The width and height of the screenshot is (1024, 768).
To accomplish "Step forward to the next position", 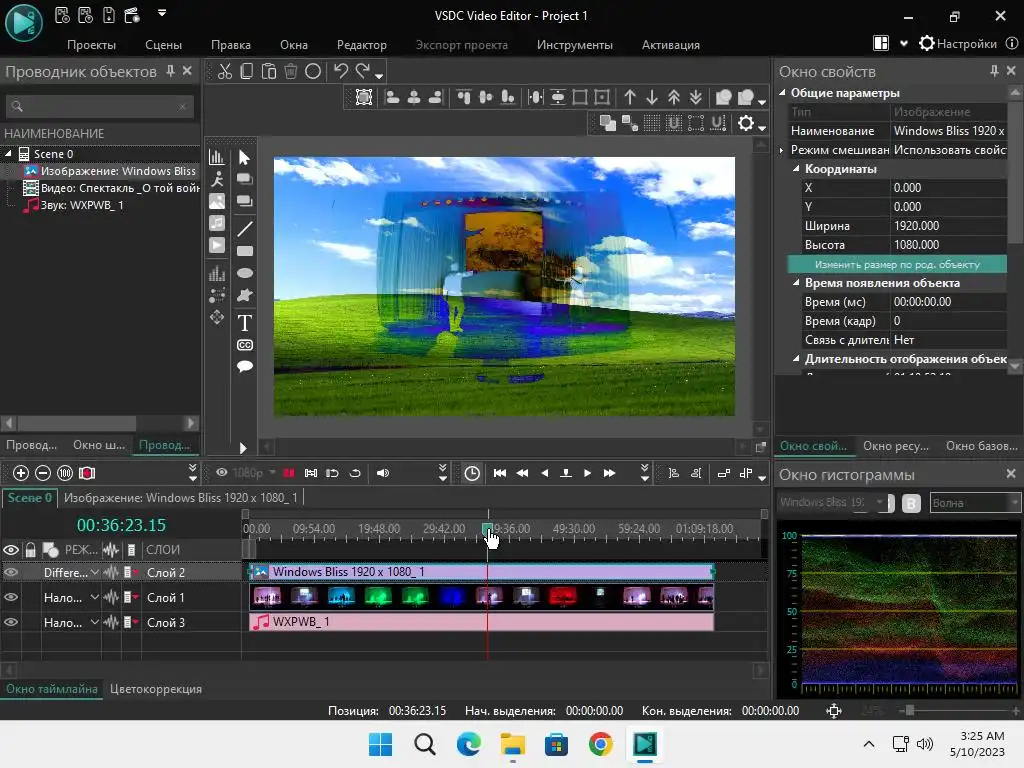I will 609,473.
